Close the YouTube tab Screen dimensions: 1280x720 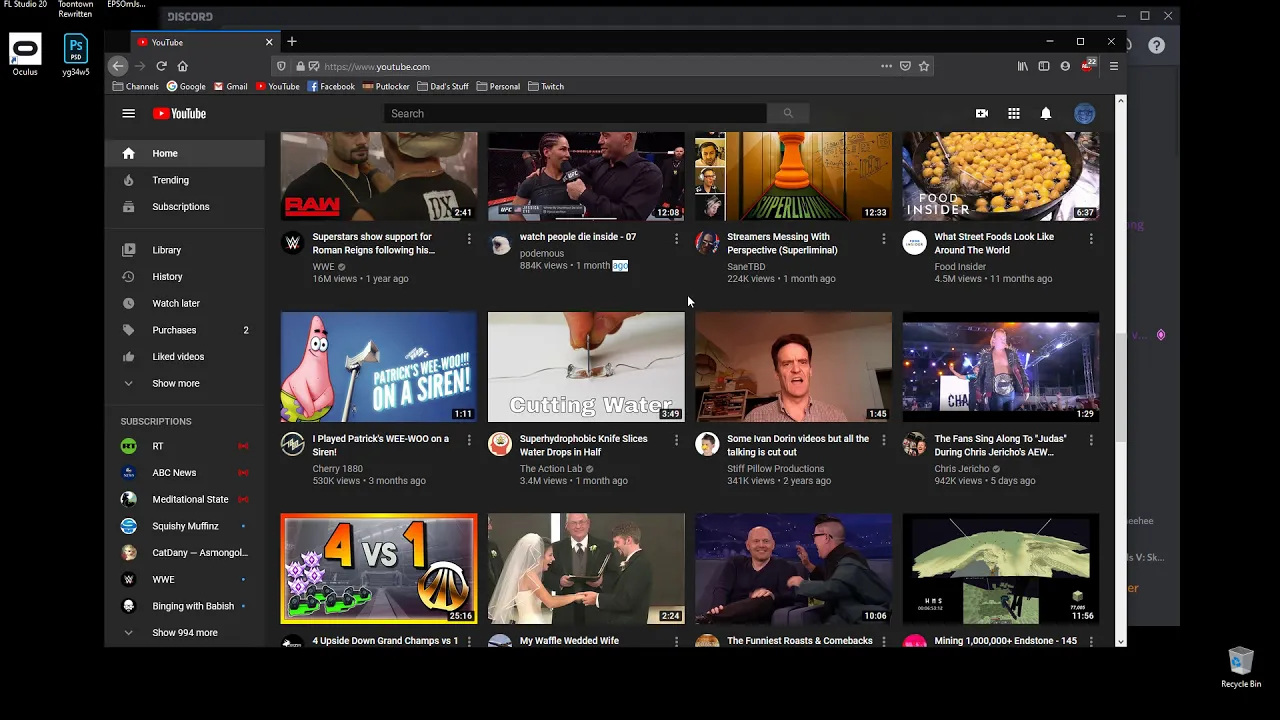coord(269,42)
